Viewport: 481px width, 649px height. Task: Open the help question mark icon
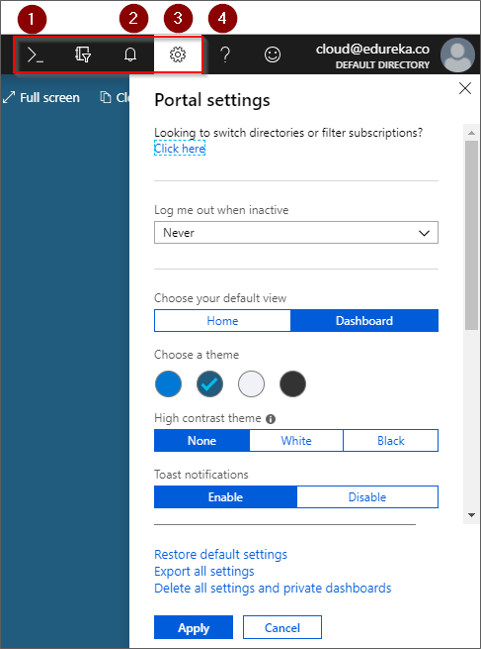point(225,55)
